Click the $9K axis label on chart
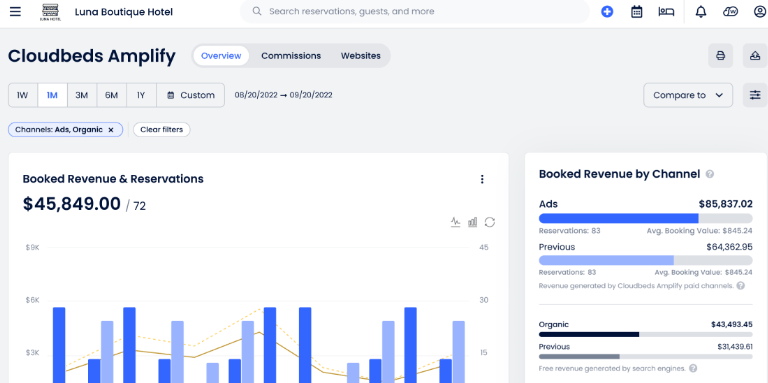768x383 pixels. (33, 248)
